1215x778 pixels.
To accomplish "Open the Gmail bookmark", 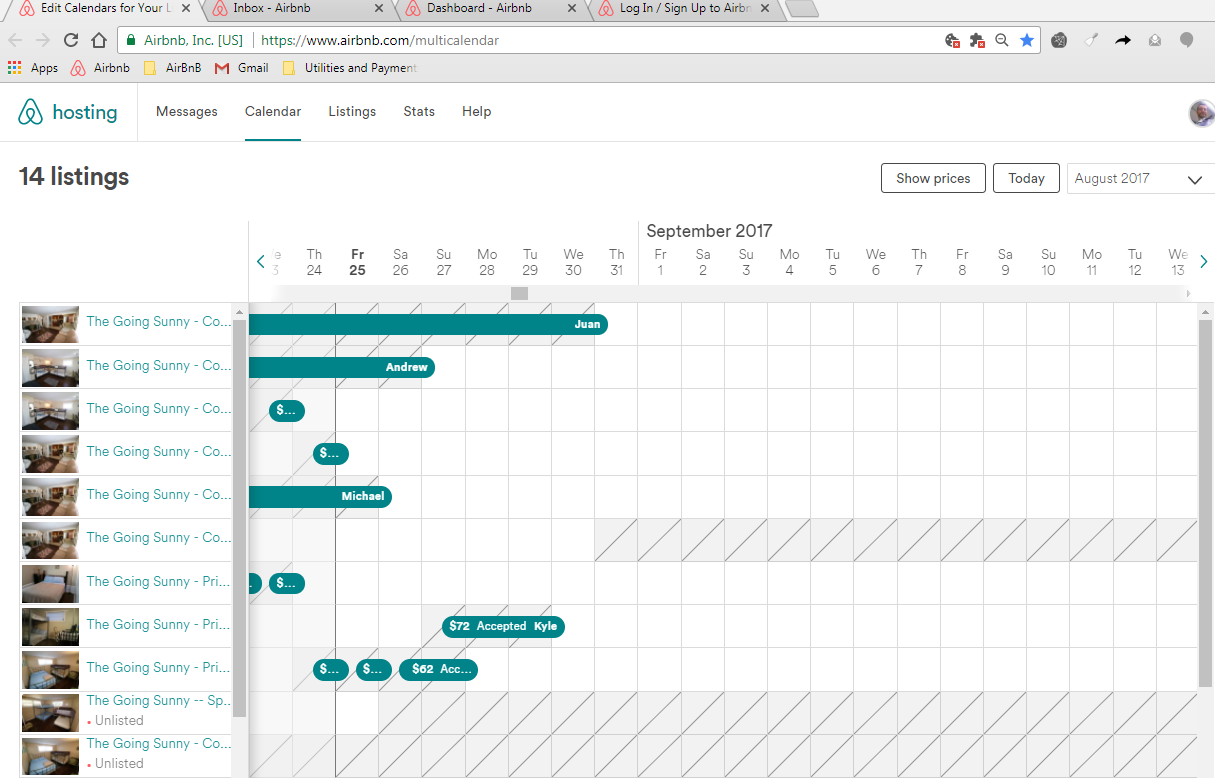I will point(242,68).
